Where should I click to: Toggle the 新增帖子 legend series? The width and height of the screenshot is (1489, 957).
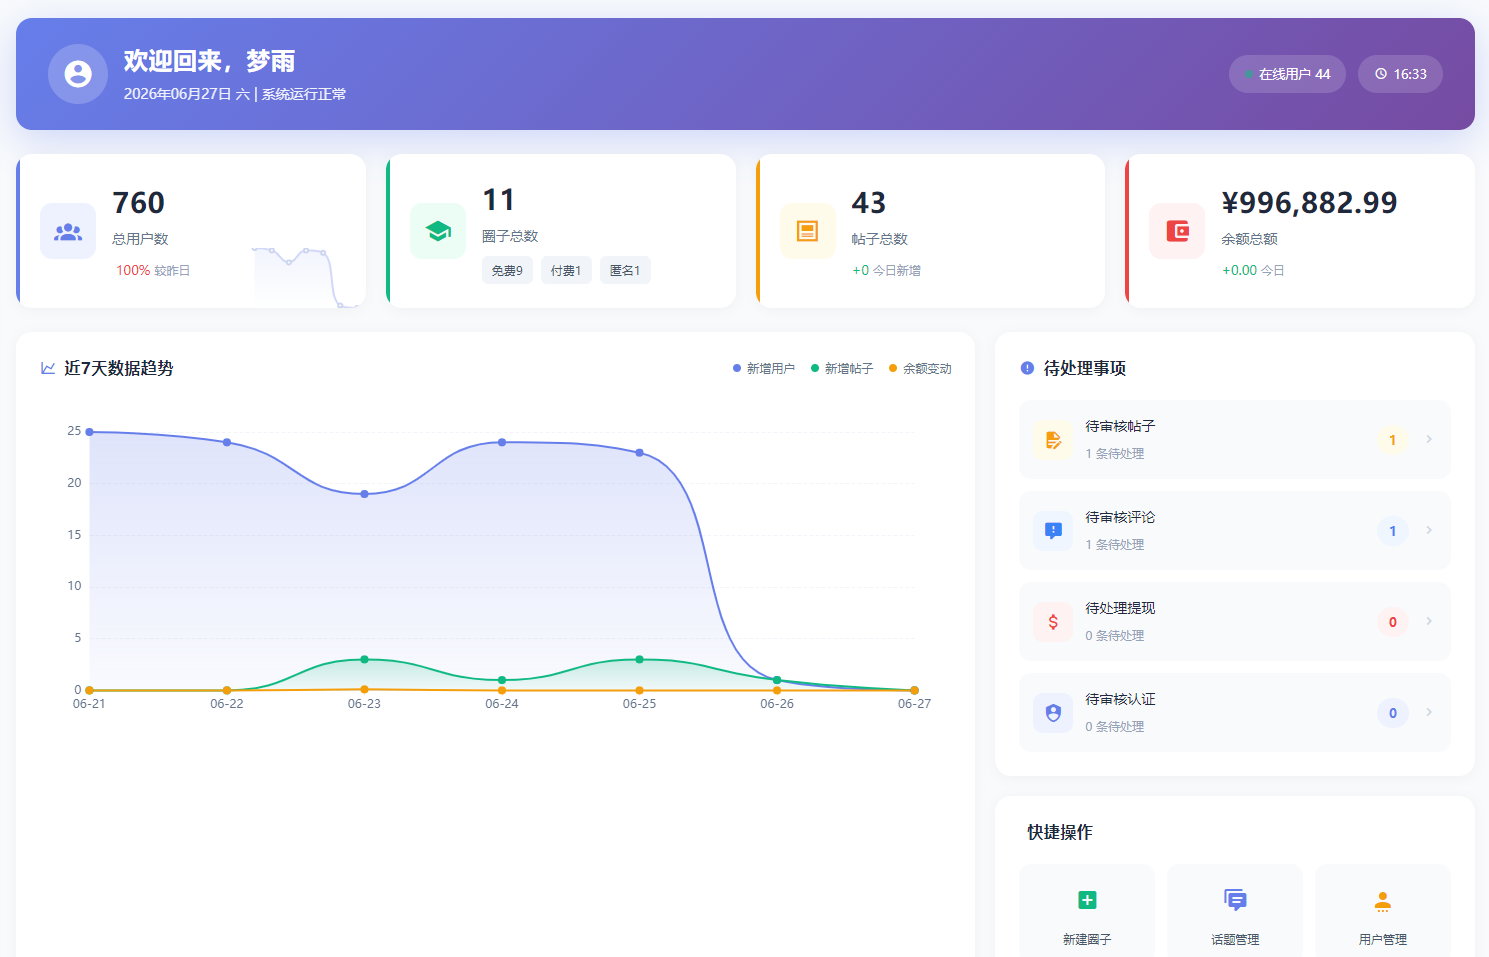point(842,369)
